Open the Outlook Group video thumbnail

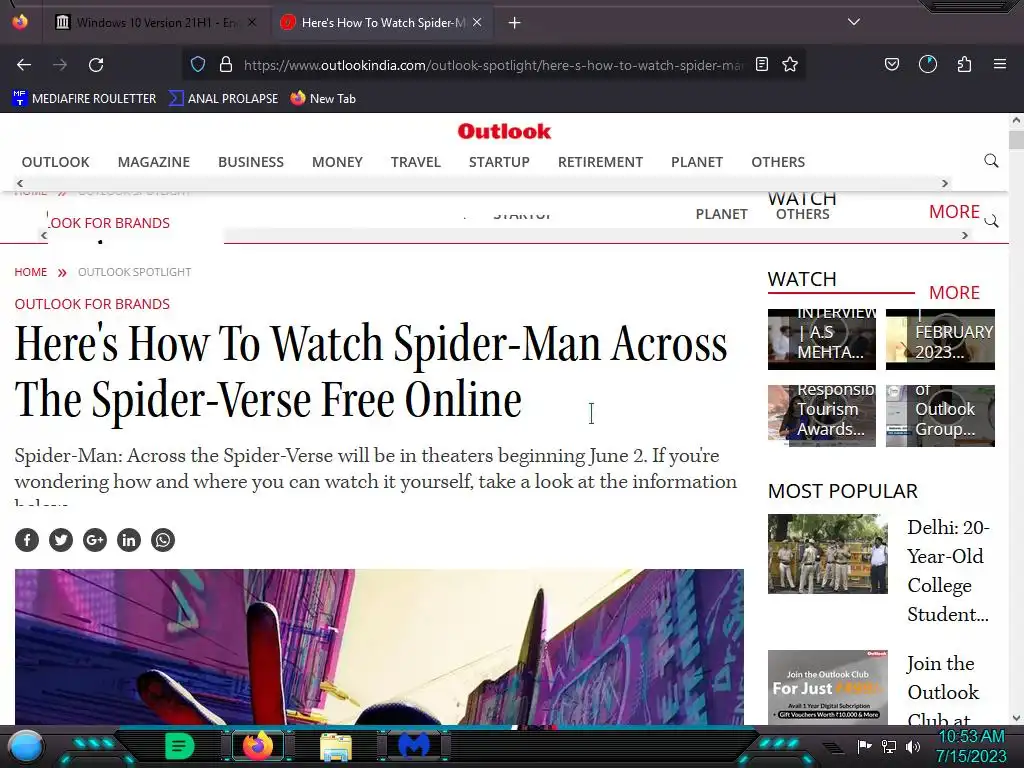point(940,416)
